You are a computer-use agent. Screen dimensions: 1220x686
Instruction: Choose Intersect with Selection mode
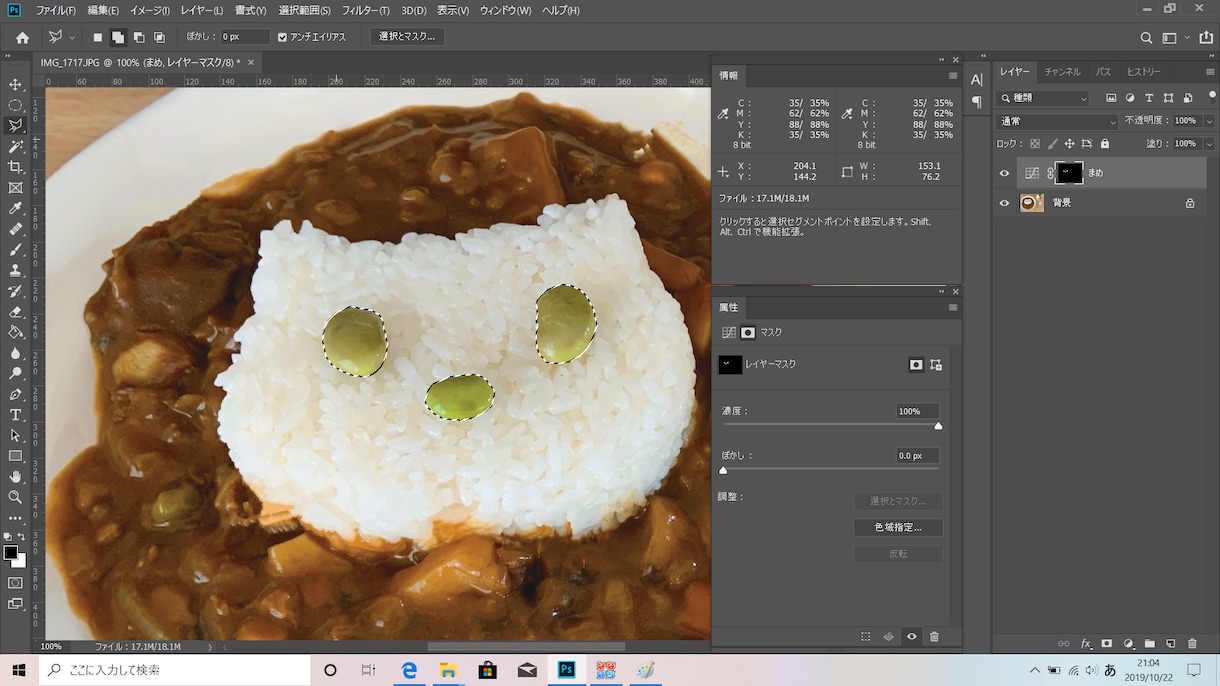(159, 37)
